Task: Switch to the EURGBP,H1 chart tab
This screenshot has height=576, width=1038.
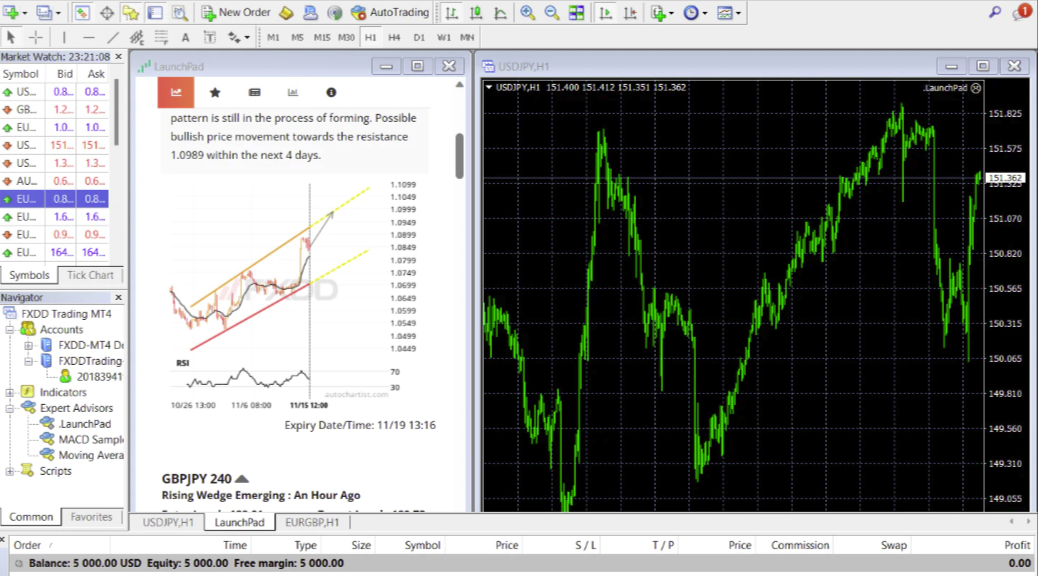Action: point(312,522)
